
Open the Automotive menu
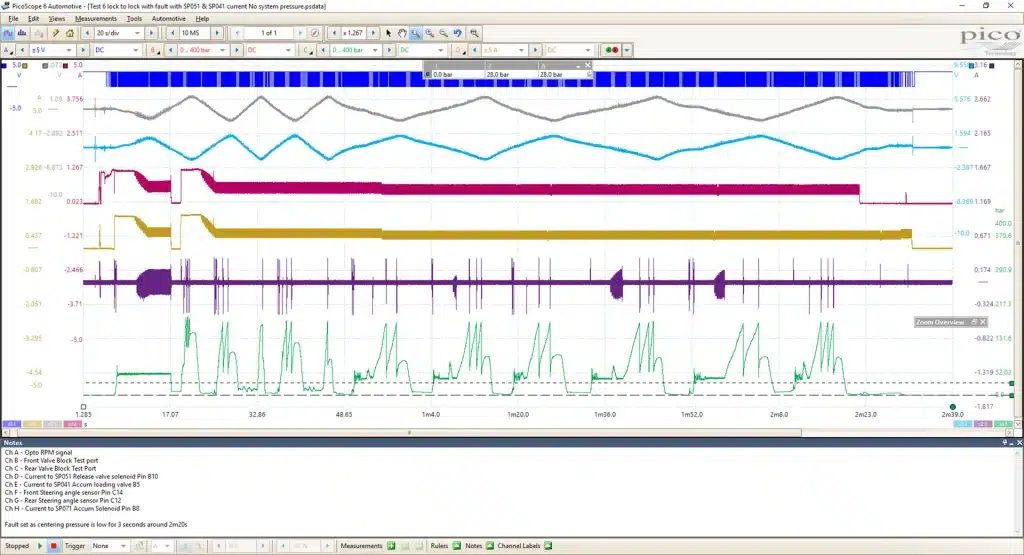click(168, 19)
